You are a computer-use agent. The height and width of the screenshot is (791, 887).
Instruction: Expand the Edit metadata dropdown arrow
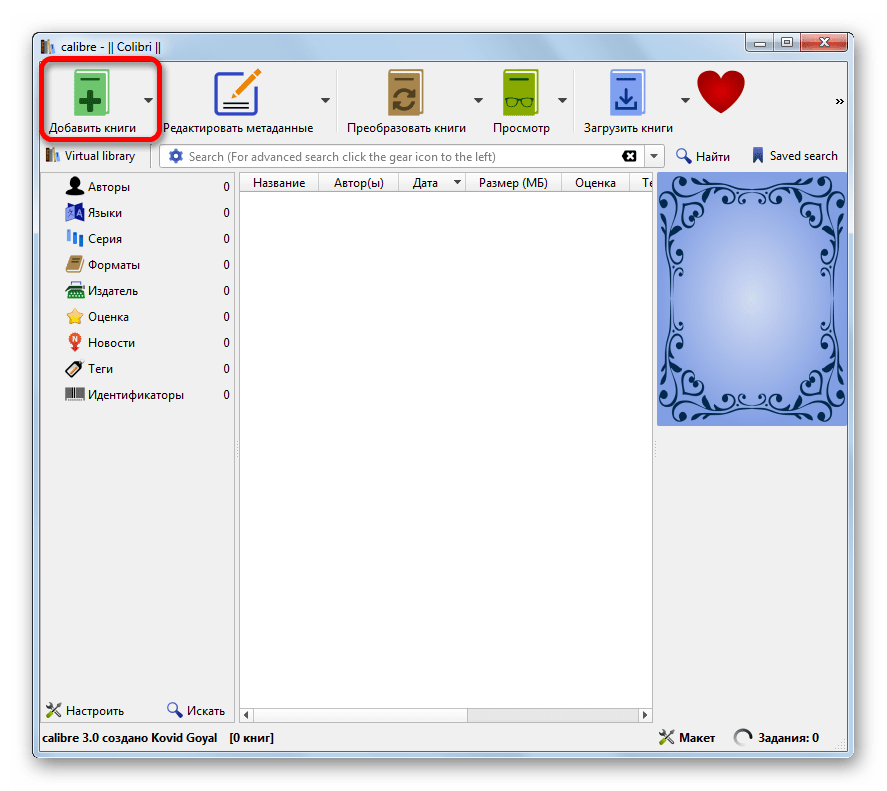pyautogui.click(x=325, y=100)
